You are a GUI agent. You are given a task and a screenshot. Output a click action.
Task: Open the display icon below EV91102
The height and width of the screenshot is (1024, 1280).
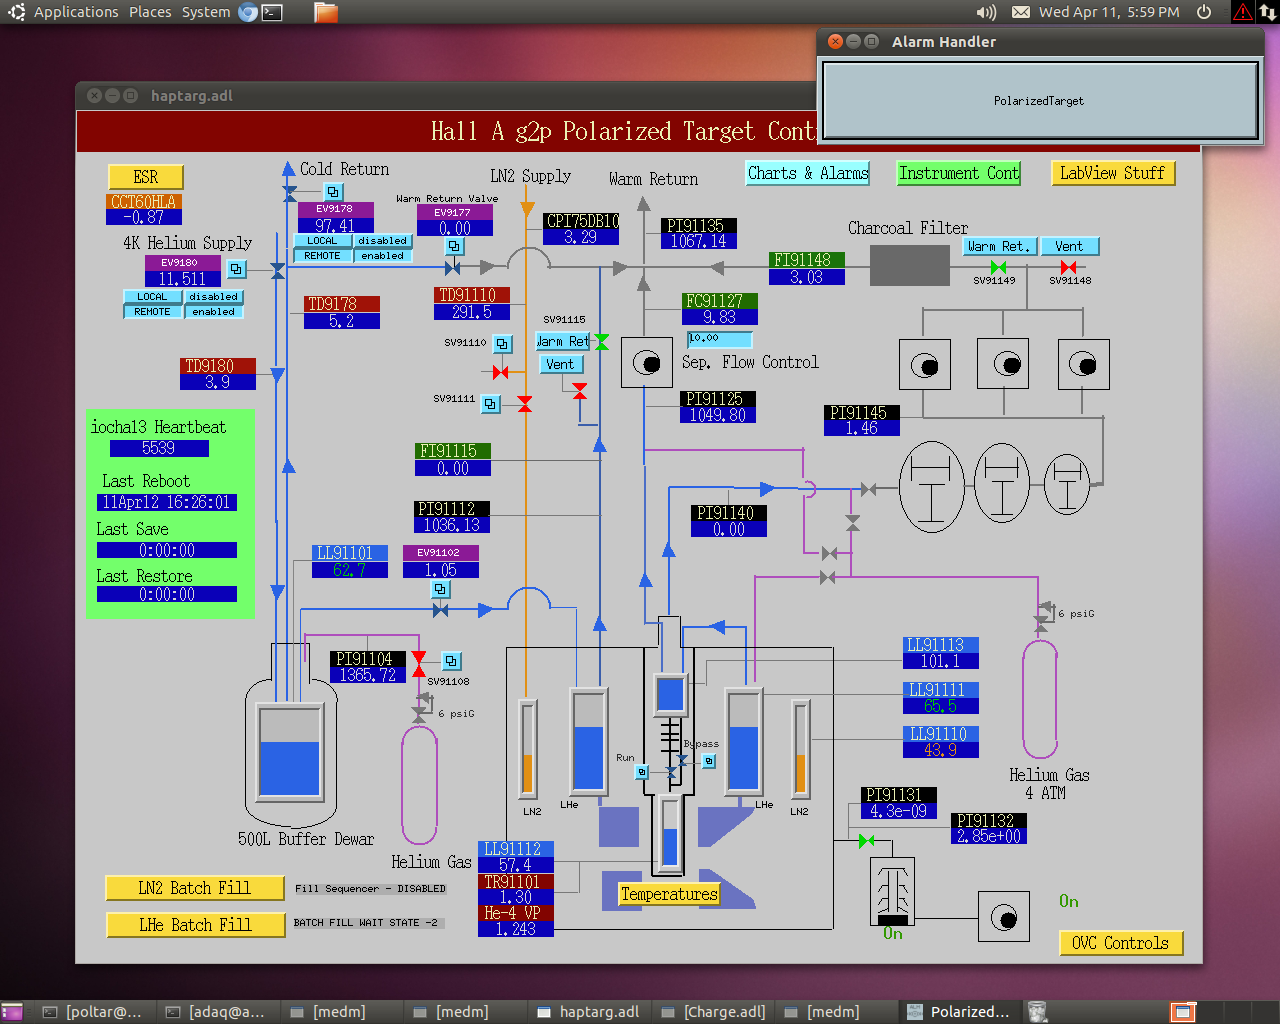point(440,589)
